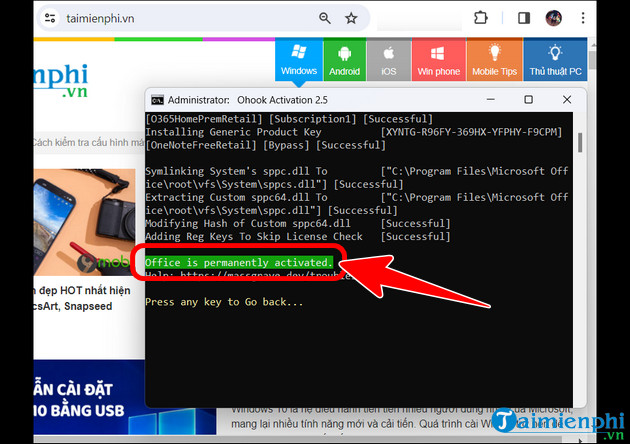Select the Mobile Tips category tab
This screenshot has width=630, height=444.
[x=495, y=60]
